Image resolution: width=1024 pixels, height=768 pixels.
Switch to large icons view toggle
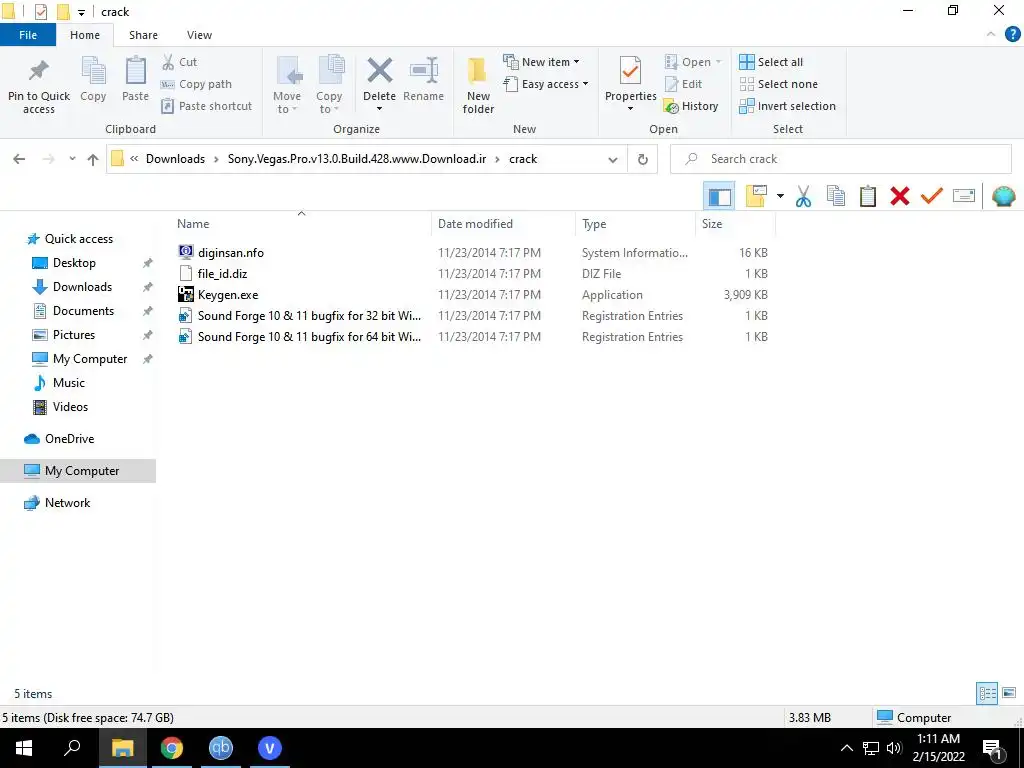(1009, 693)
